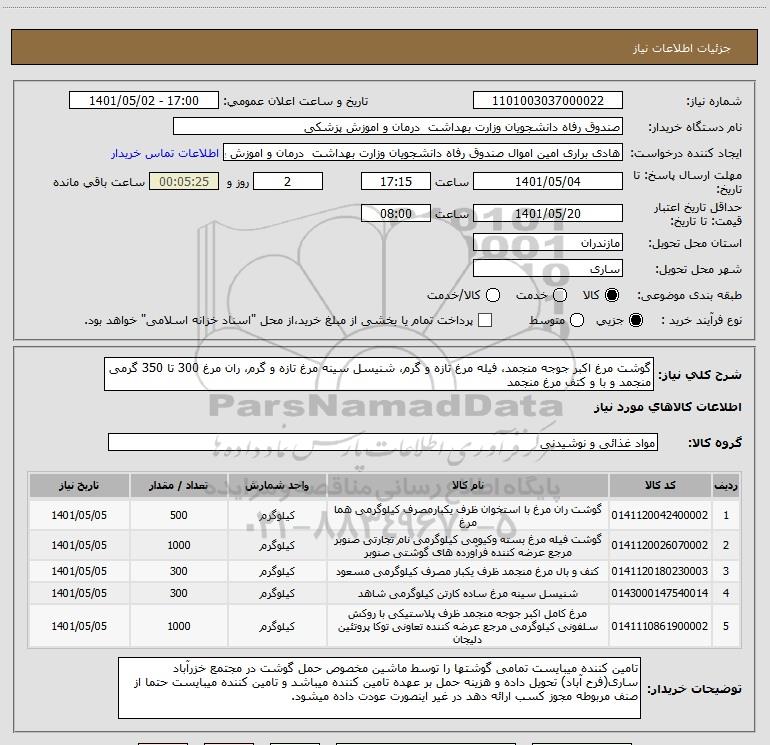
Task: Click the شرح کلی نیاز label
Action: (700, 375)
